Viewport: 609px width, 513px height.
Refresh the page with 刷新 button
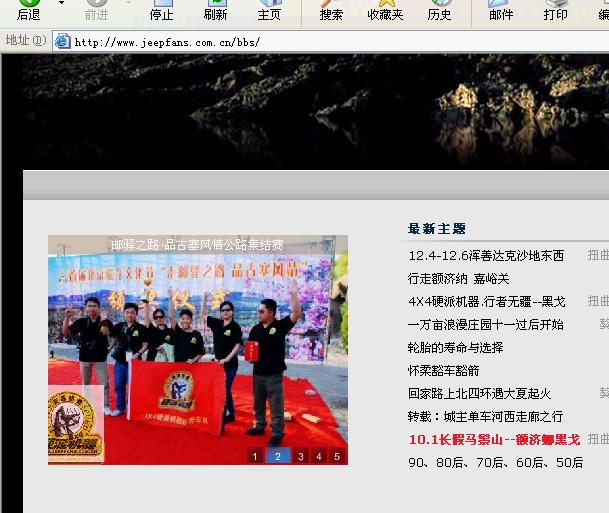[216, 11]
